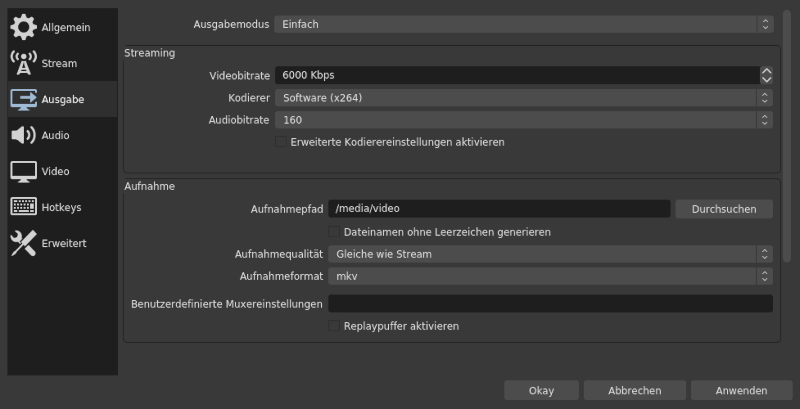Select the Stream antenna icon
The width and height of the screenshot is (800, 409).
pyautogui.click(x=23, y=63)
